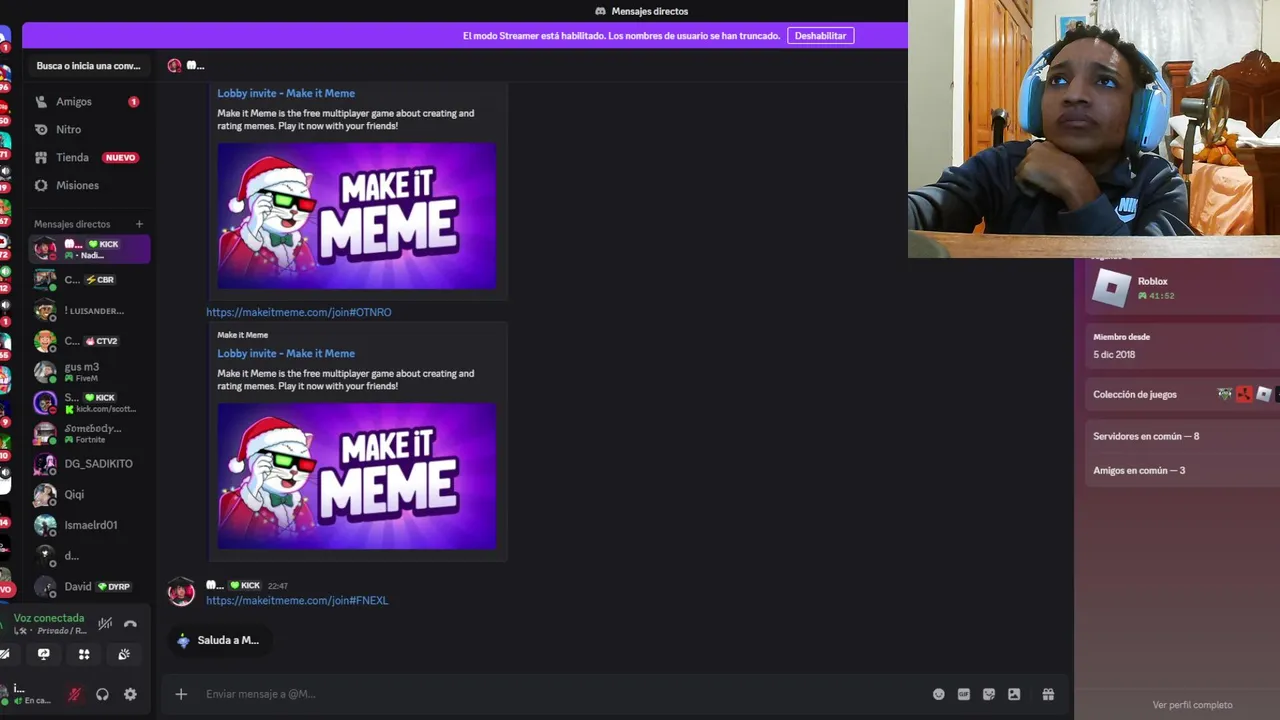Create a new direct message with plus

click(139, 224)
